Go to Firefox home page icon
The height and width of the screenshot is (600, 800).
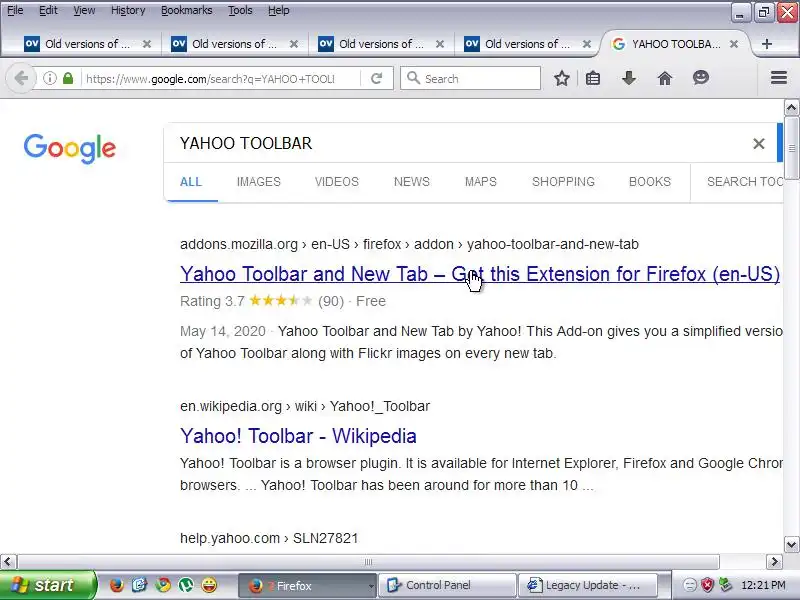coord(665,79)
